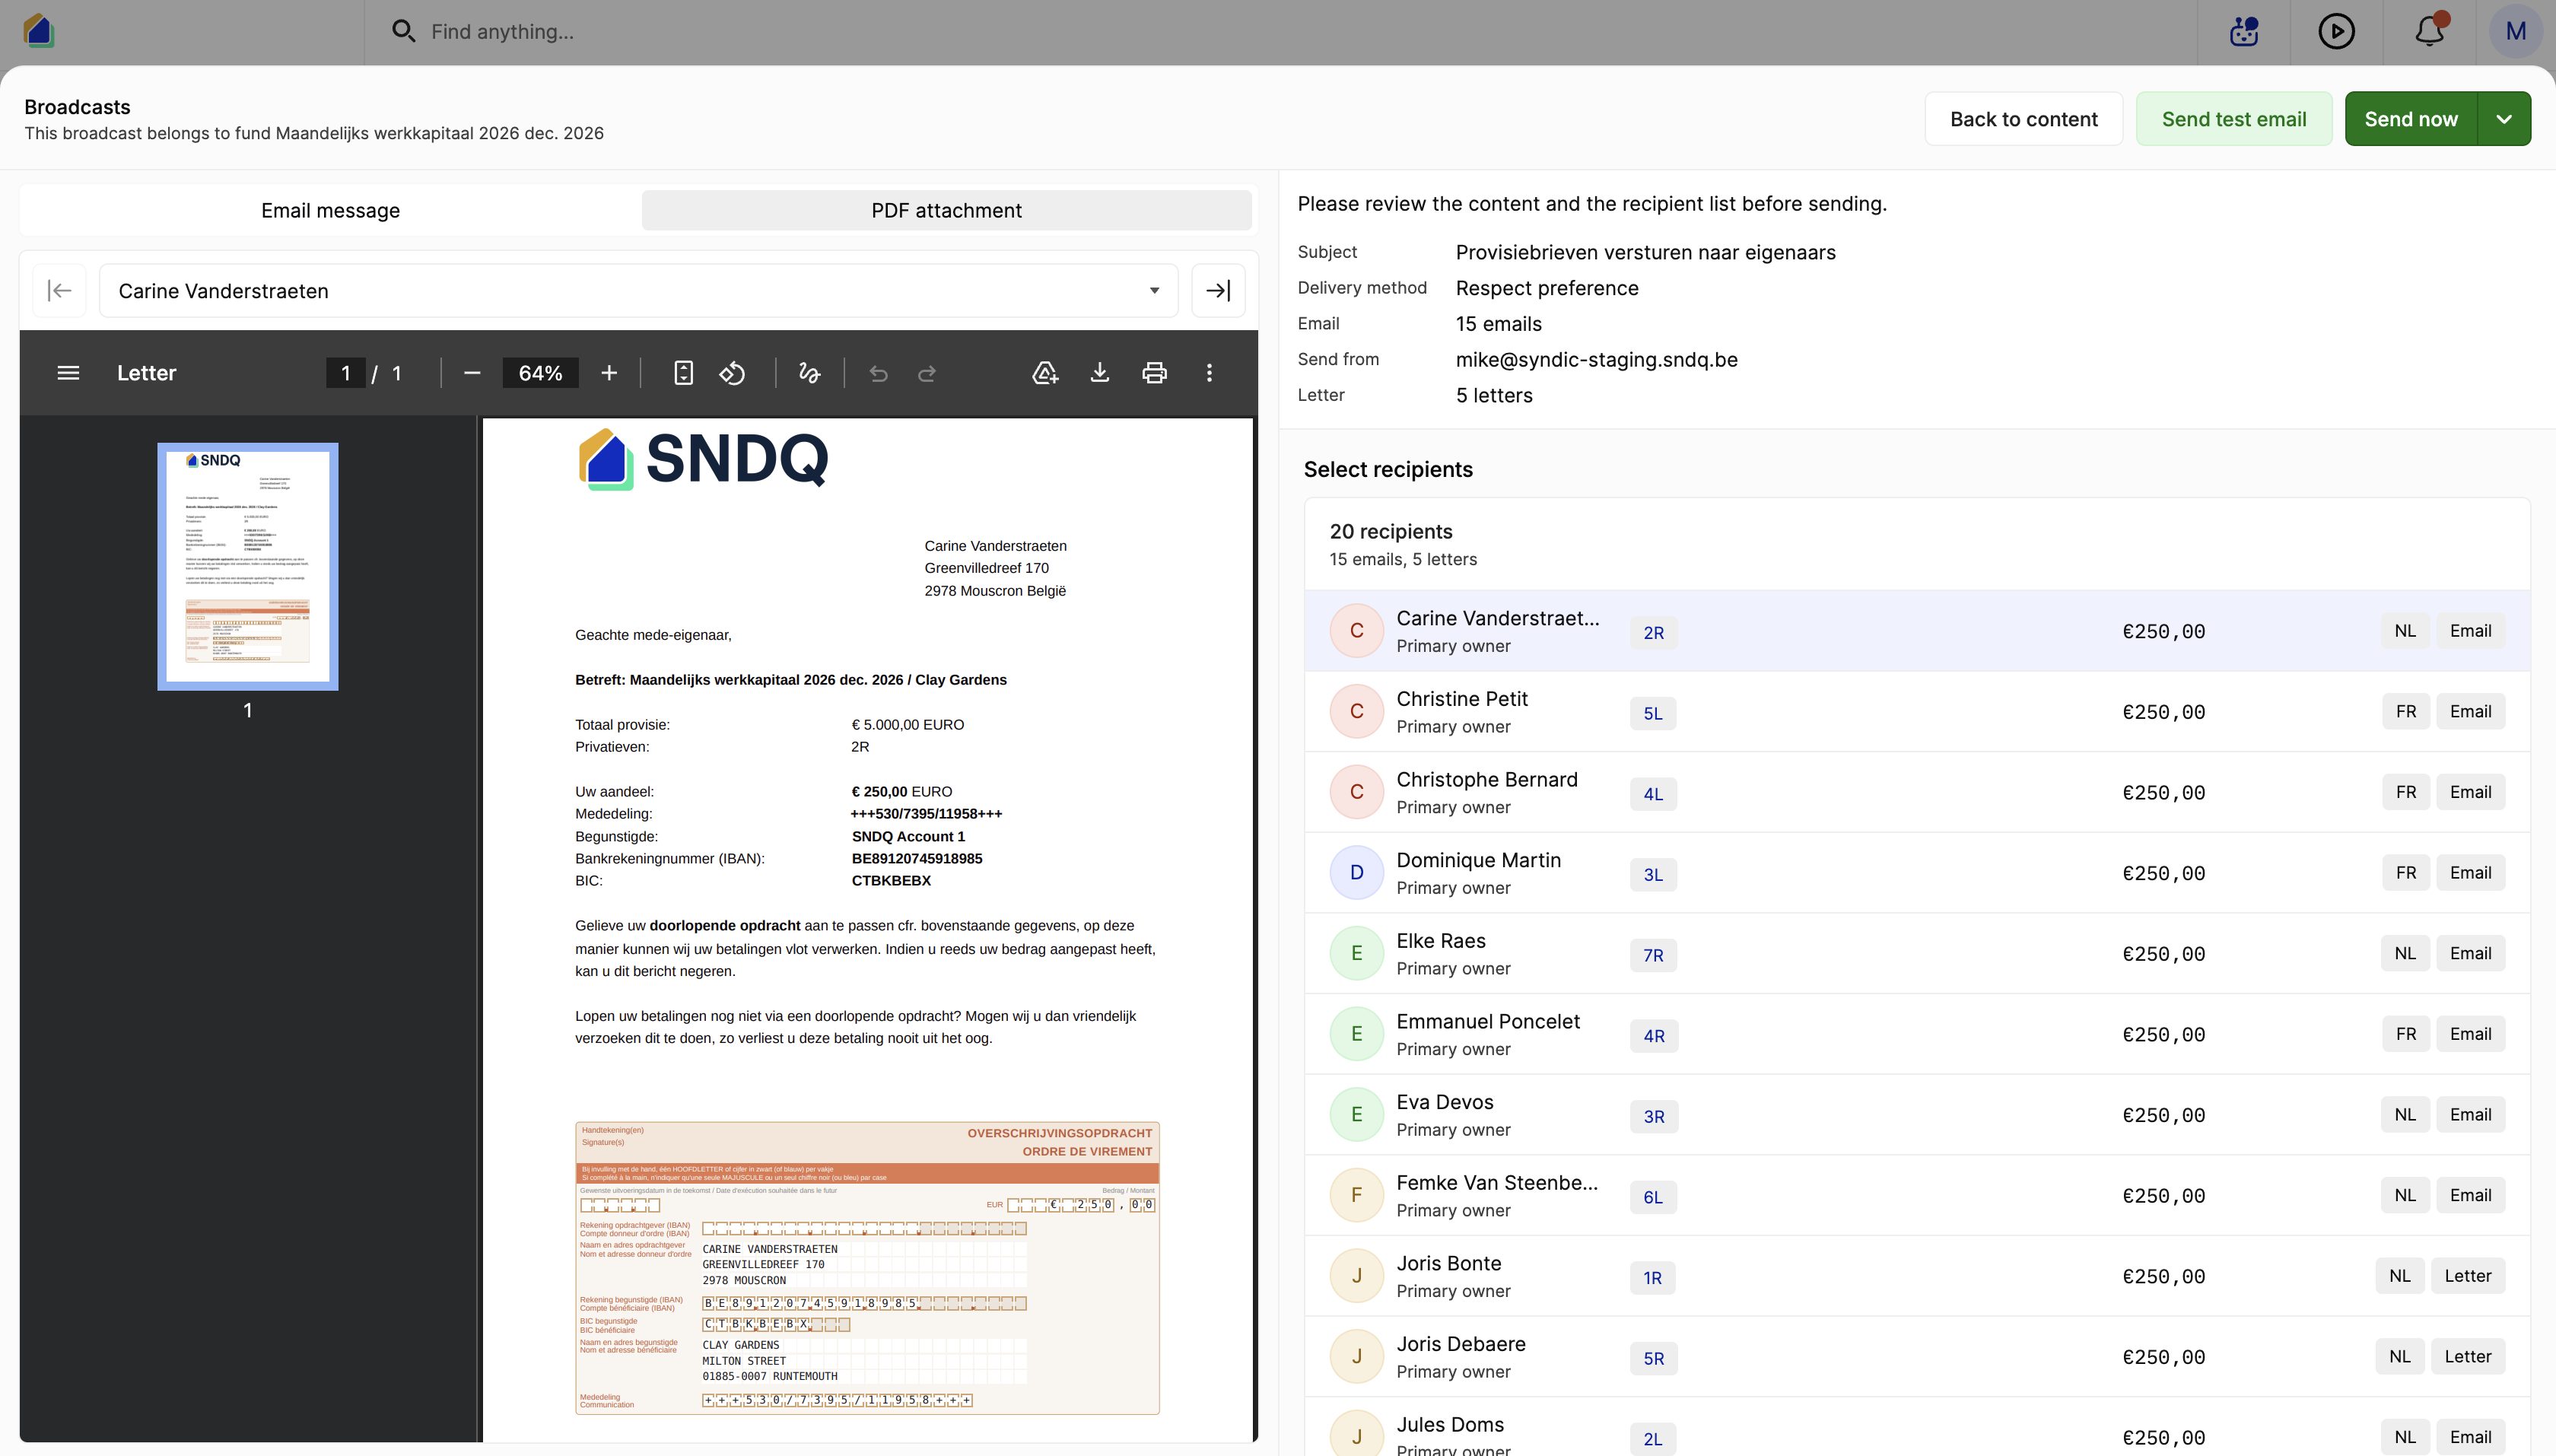
Task: Go to next recipient preview arrow
Action: coord(1218,291)
